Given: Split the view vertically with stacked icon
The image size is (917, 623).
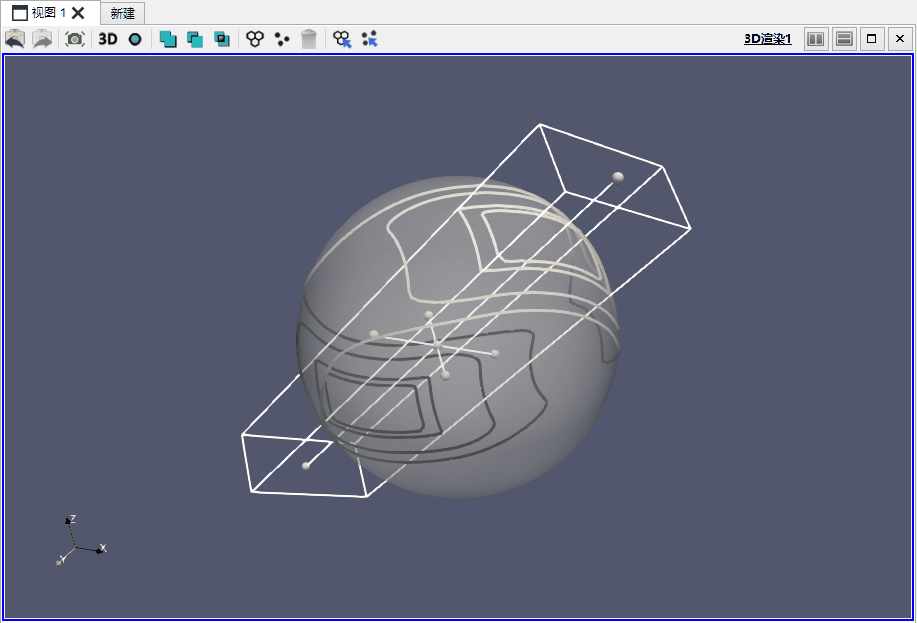Looking at the screenshot, I should pos(844,39).
